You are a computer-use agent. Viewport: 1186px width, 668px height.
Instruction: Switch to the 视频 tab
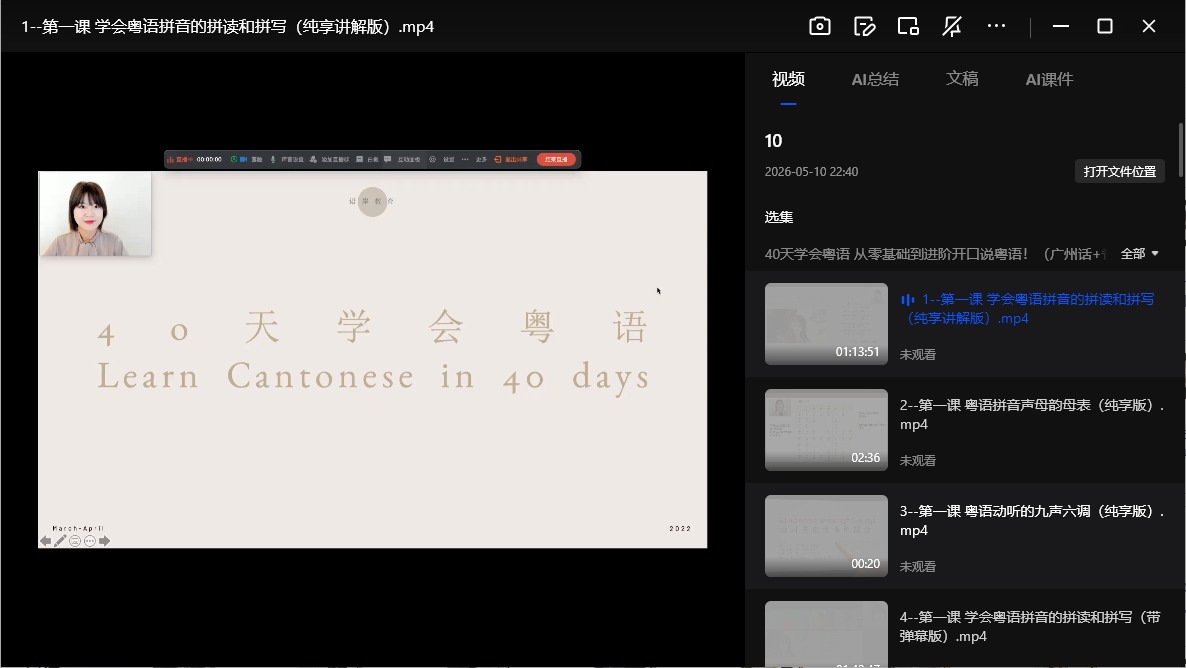[x=788, y=79]
